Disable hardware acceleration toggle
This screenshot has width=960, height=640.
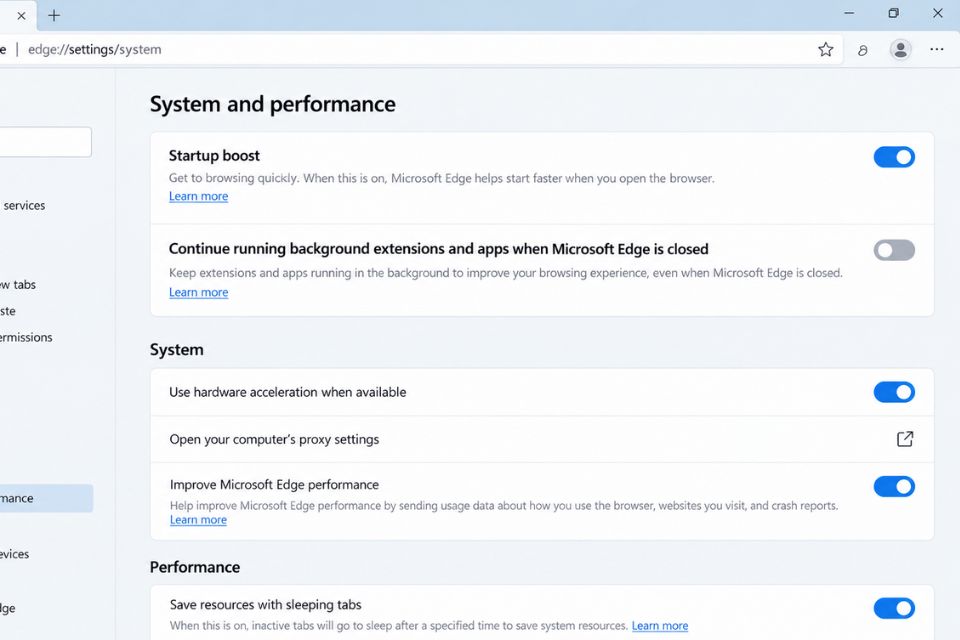894,392
